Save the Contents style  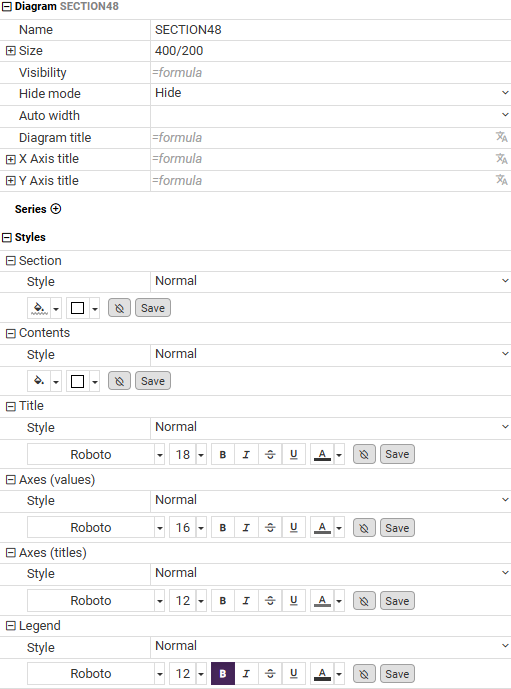[x=152, y=381]
